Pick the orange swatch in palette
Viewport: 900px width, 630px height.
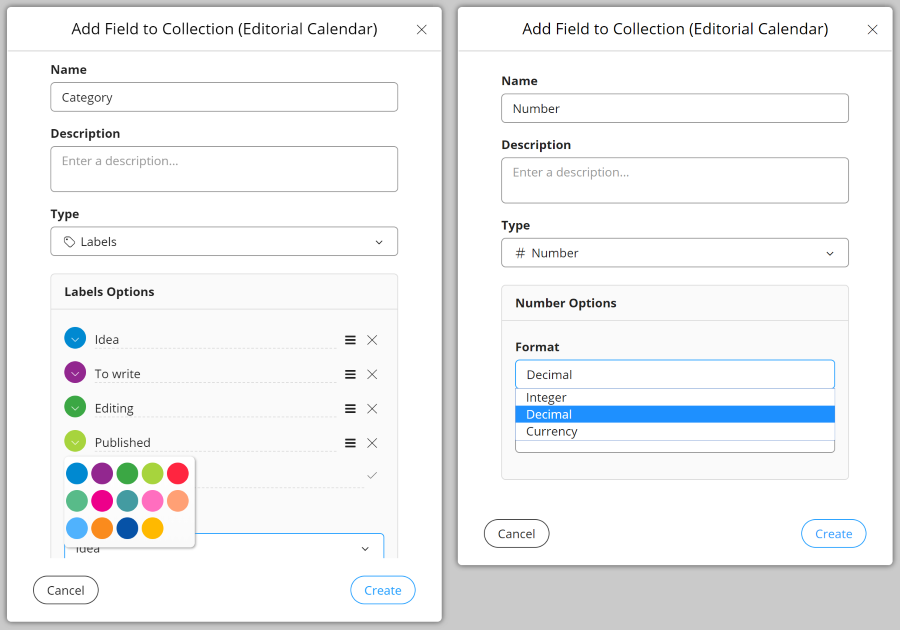tap(102, 528)
